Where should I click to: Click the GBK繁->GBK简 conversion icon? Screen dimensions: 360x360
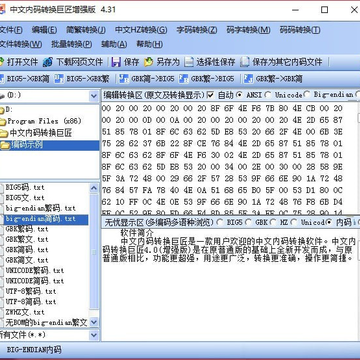point(248,79)
